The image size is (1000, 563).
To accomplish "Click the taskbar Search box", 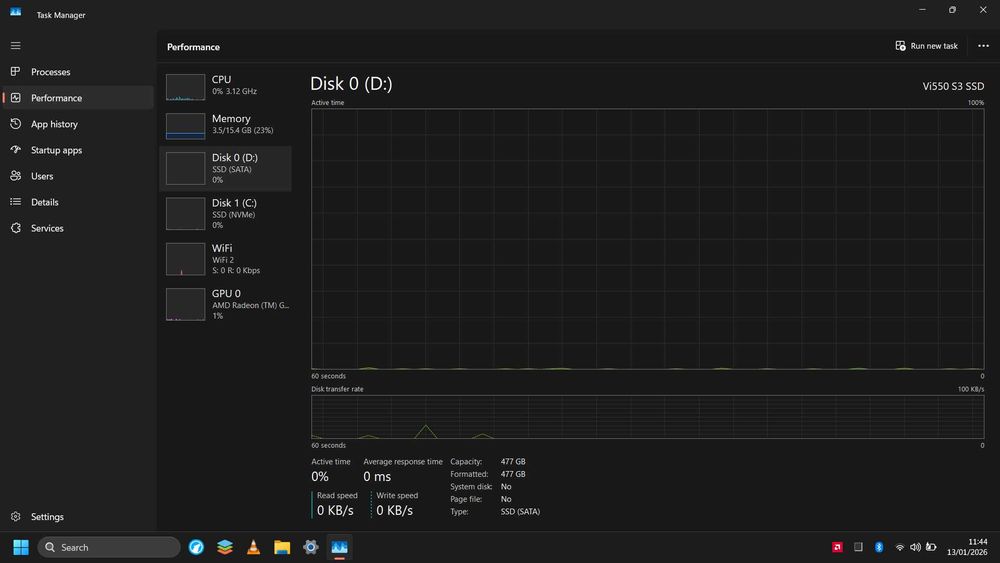I will (x=108, y=547).
